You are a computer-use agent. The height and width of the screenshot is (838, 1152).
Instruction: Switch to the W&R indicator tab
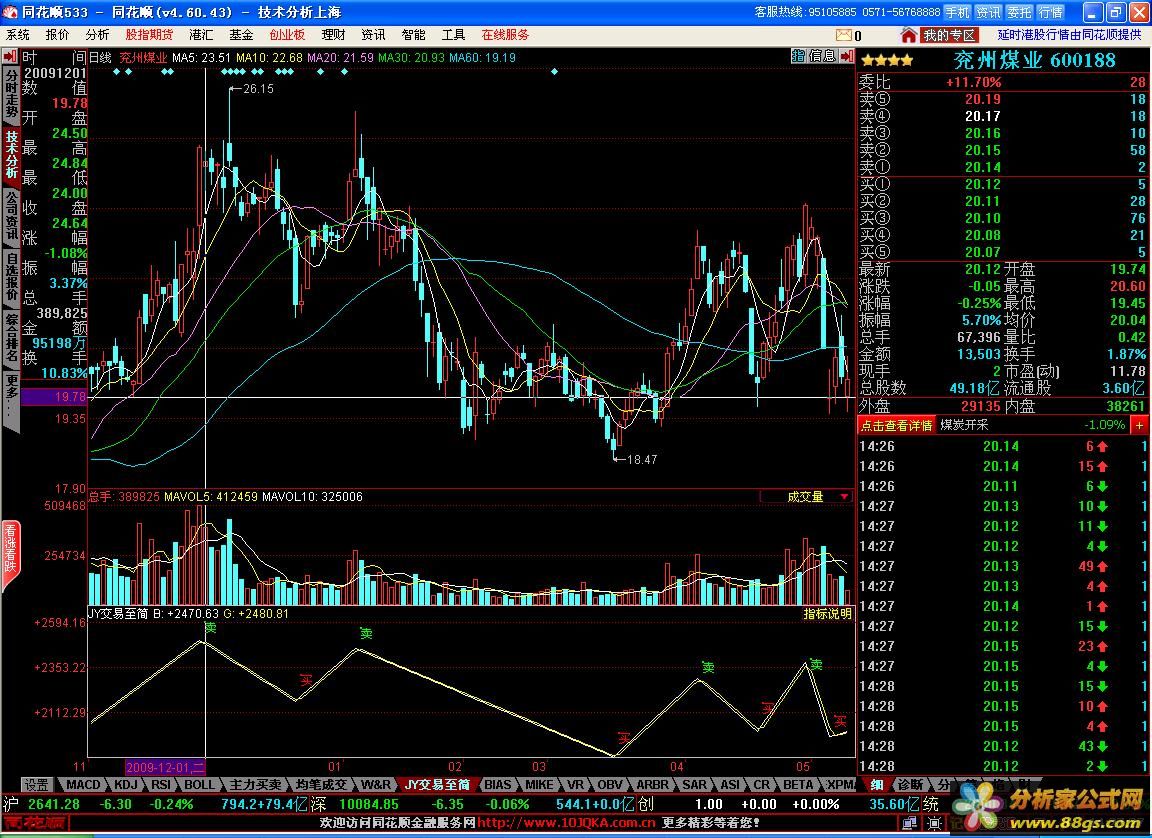[x=376, y=784]
